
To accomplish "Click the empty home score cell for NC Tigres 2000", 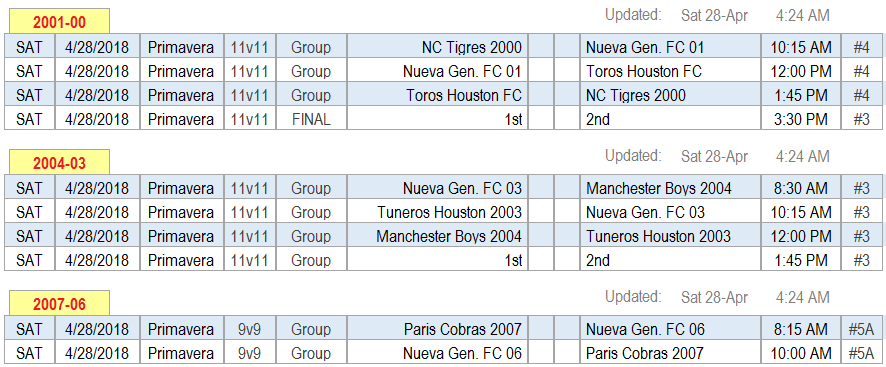I will [x=541, y=47].
